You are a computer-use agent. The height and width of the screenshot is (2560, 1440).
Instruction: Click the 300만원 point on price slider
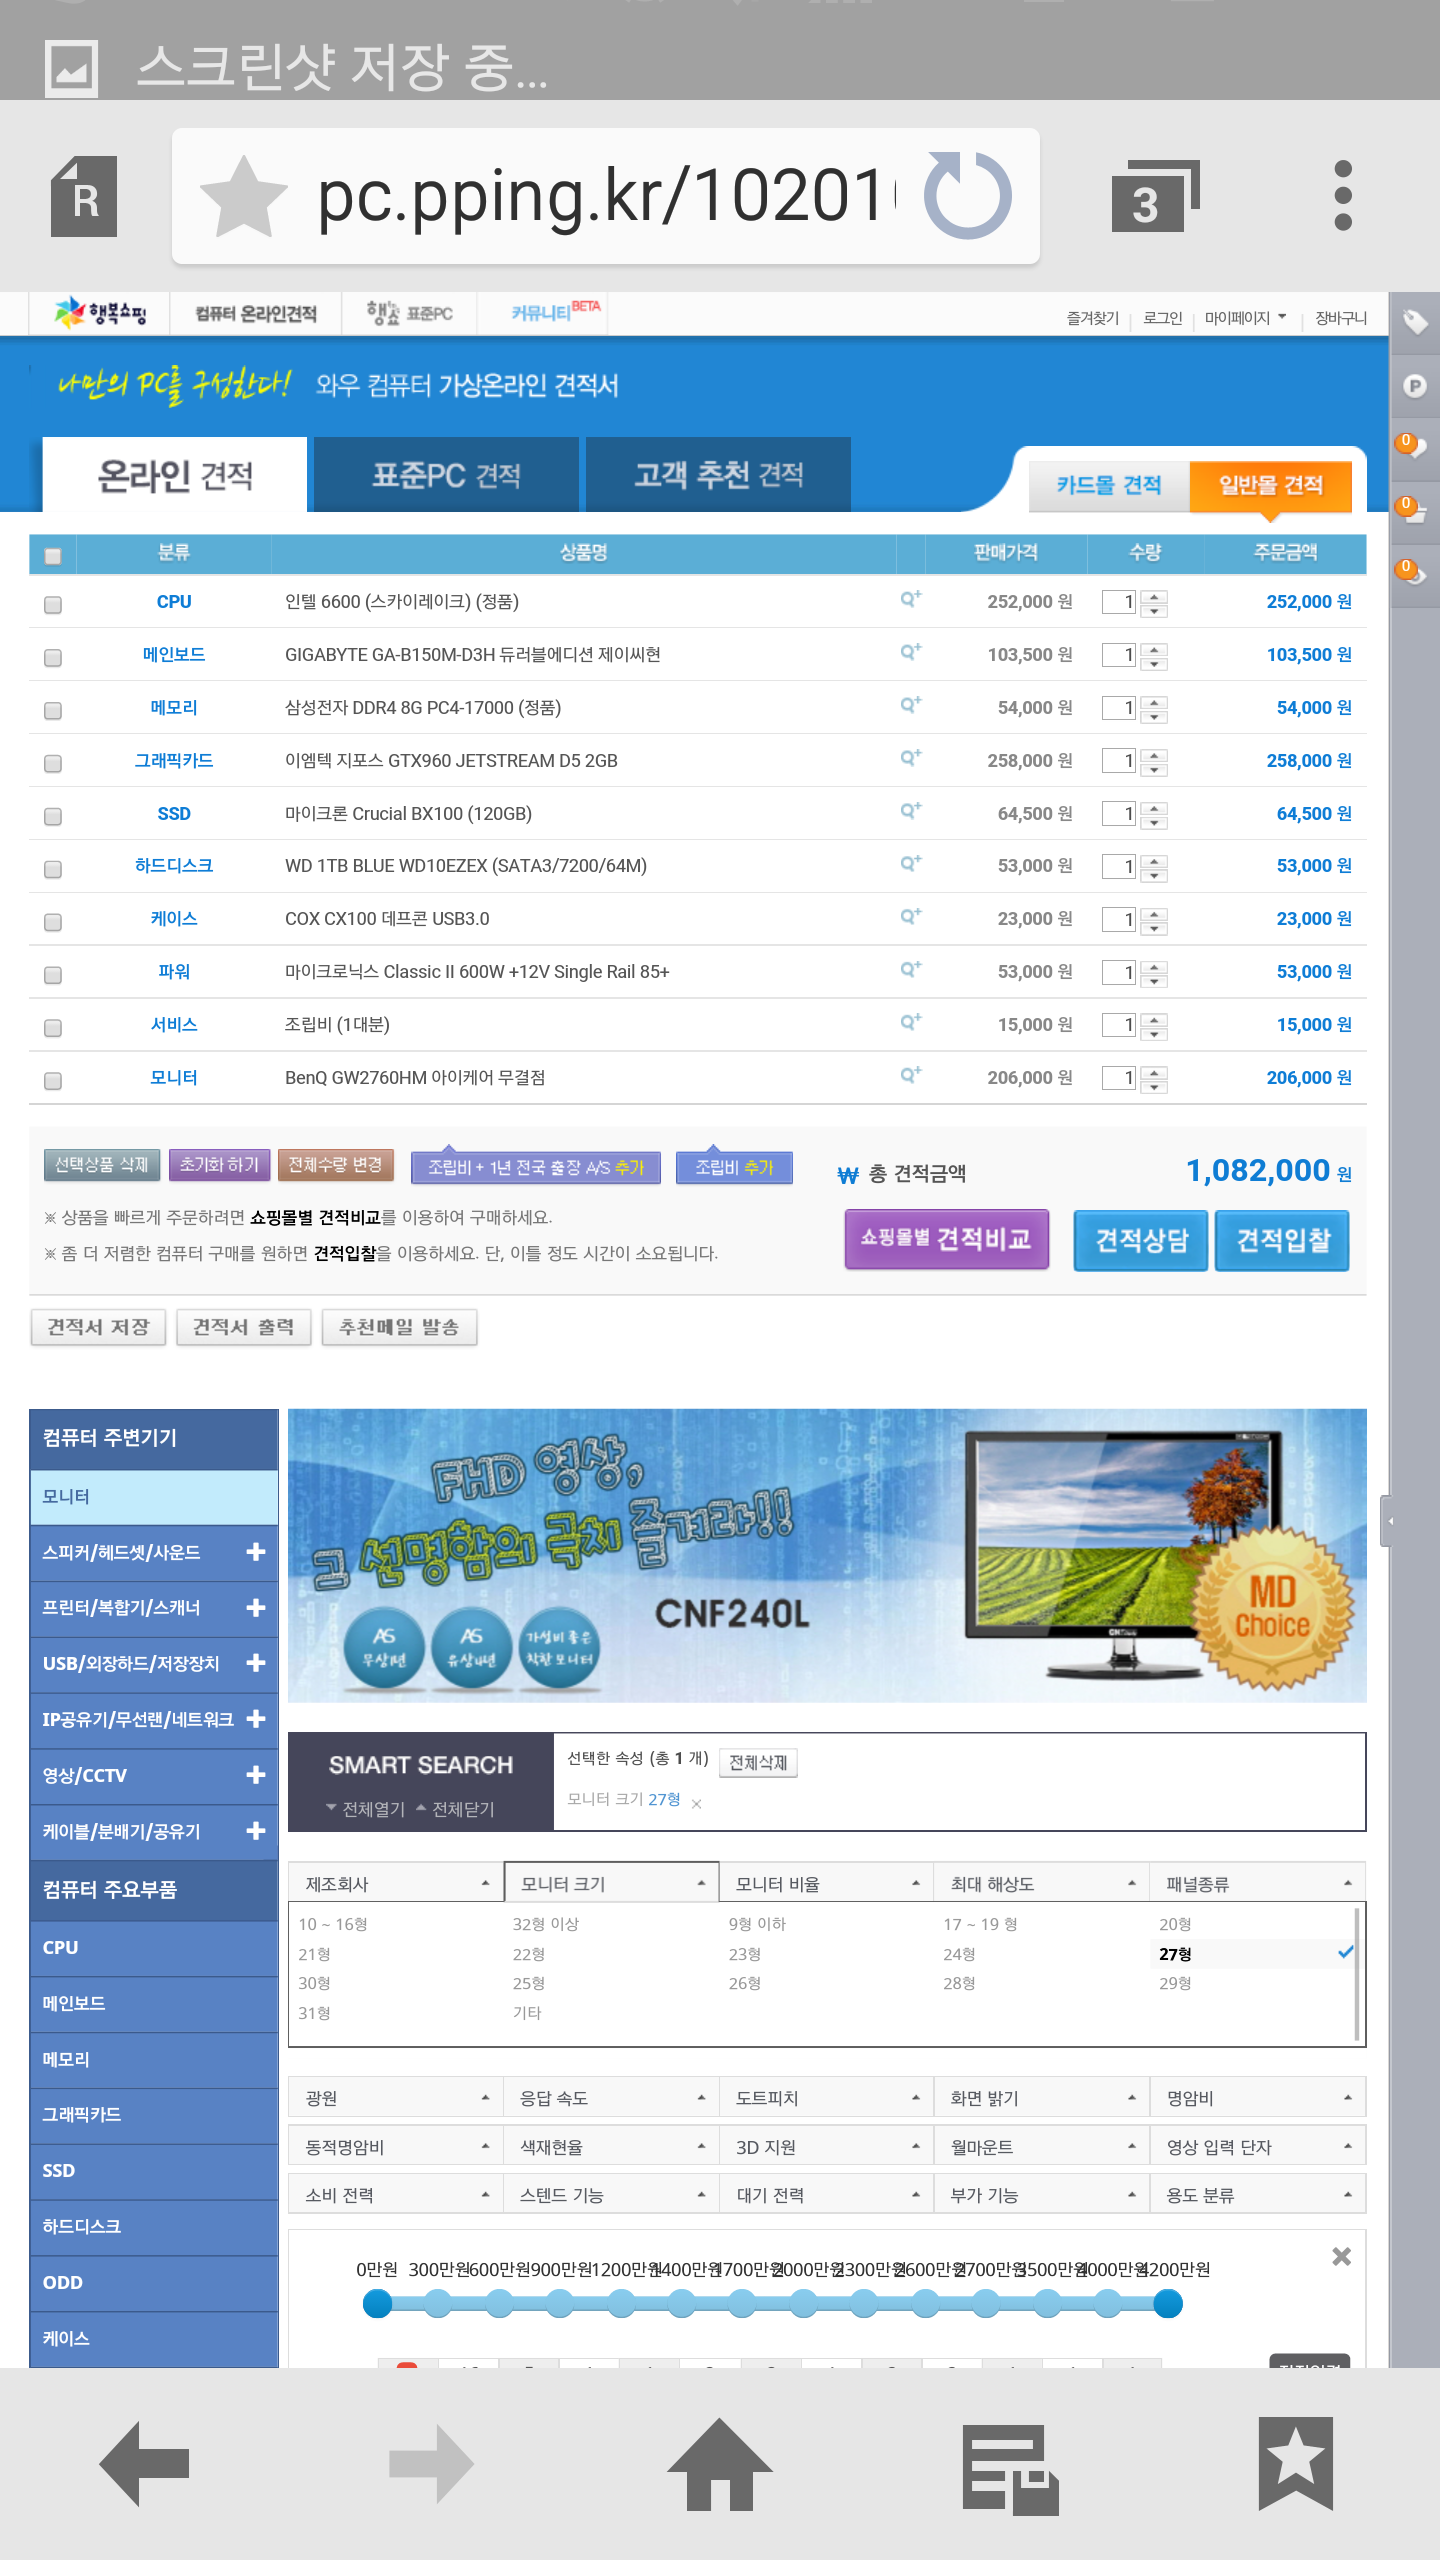pyautogui.click(x=438, y=2304)
